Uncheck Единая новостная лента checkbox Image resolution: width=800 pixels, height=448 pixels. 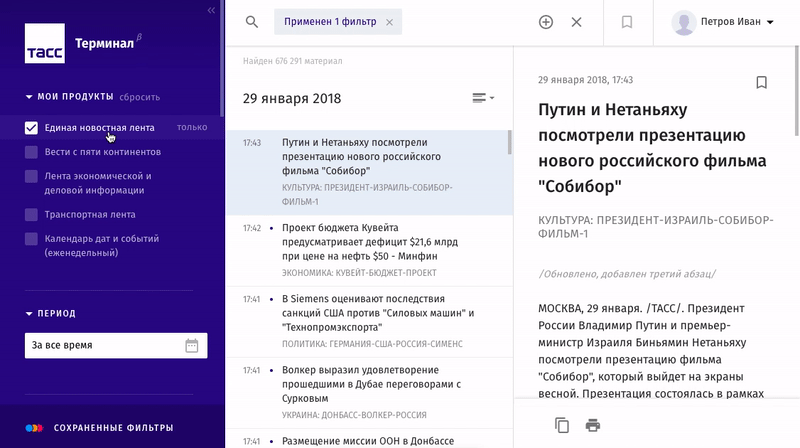[31, 128]
